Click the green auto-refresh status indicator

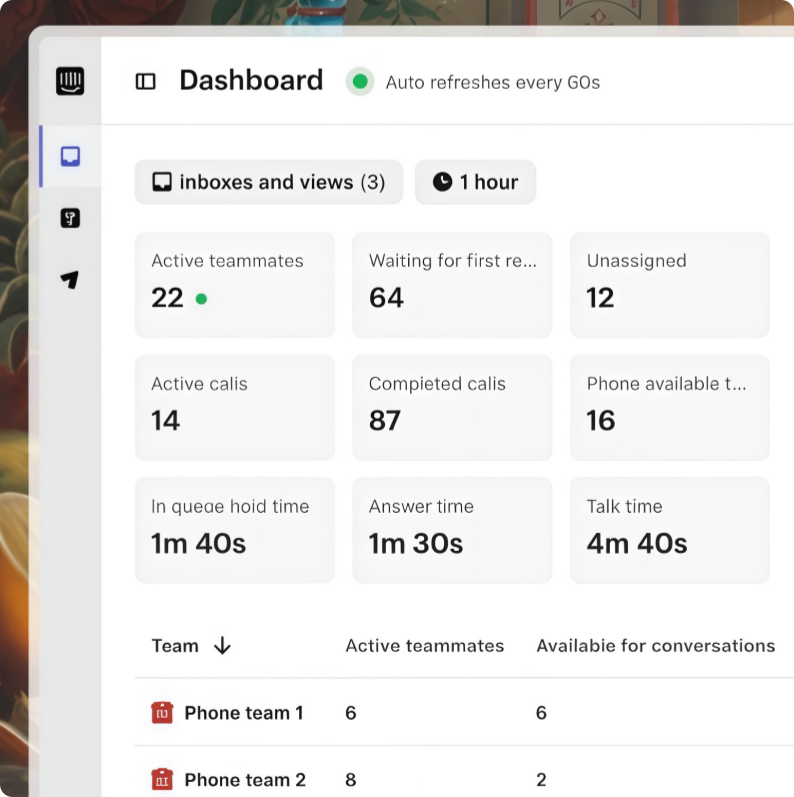[x=360, y=82]
